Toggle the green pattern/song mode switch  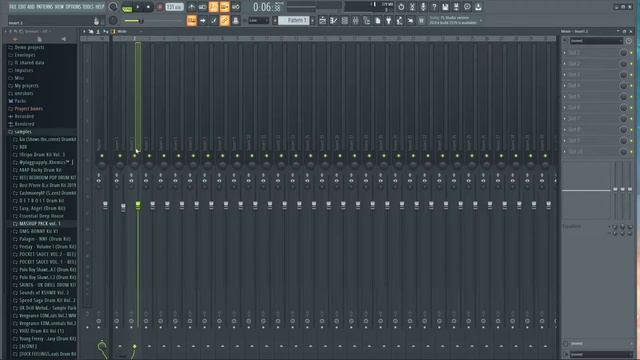pos(127,7)
